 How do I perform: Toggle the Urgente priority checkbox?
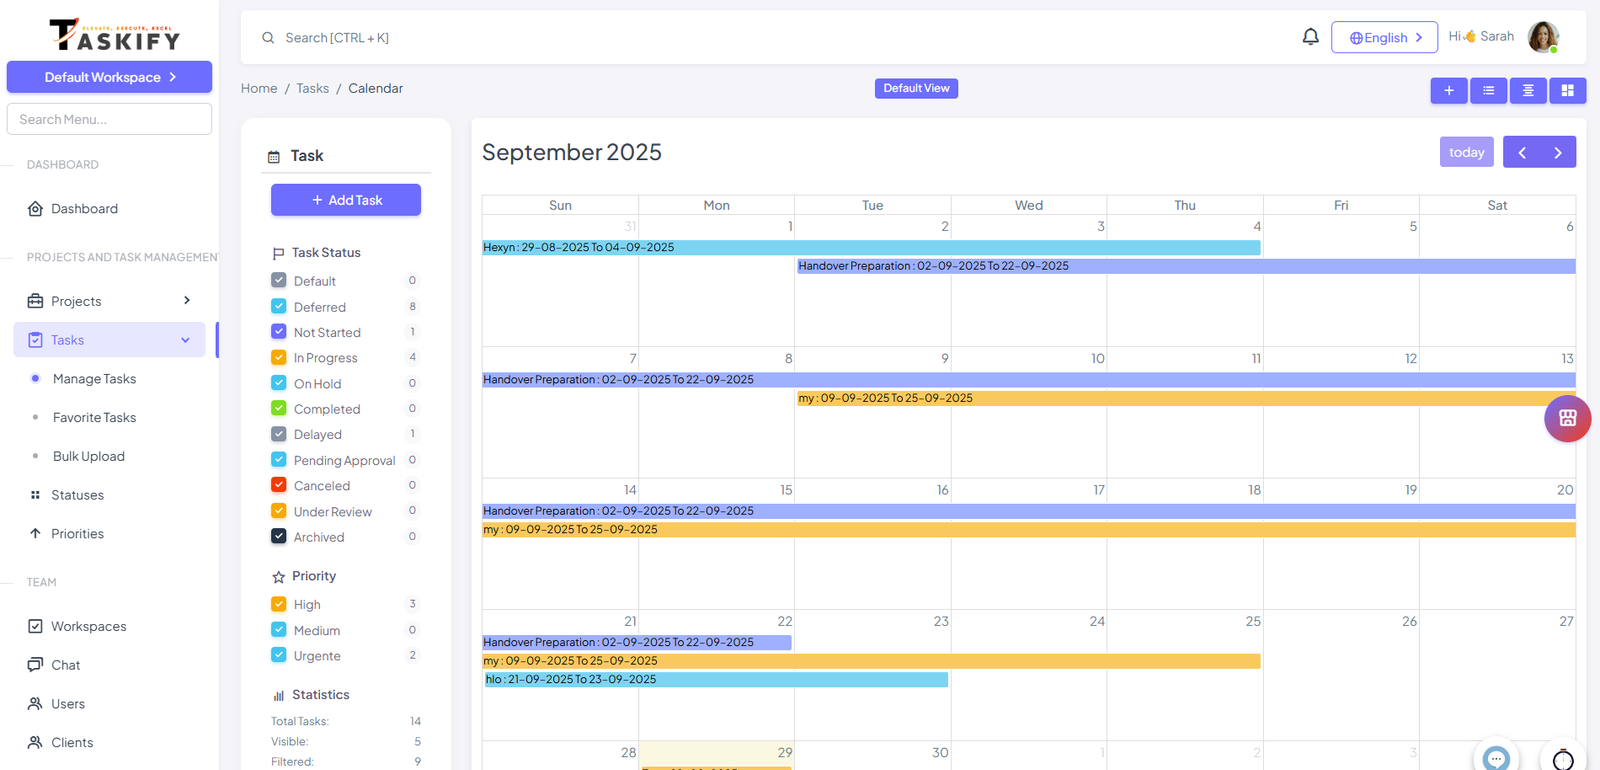point(279,655)
